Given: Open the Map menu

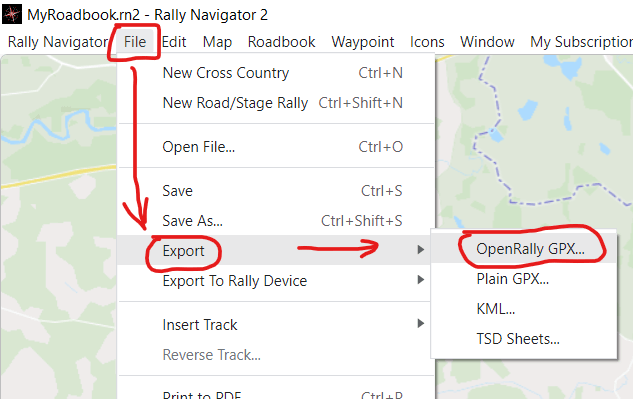Looking at the screenshot, I should coord(217,42).
